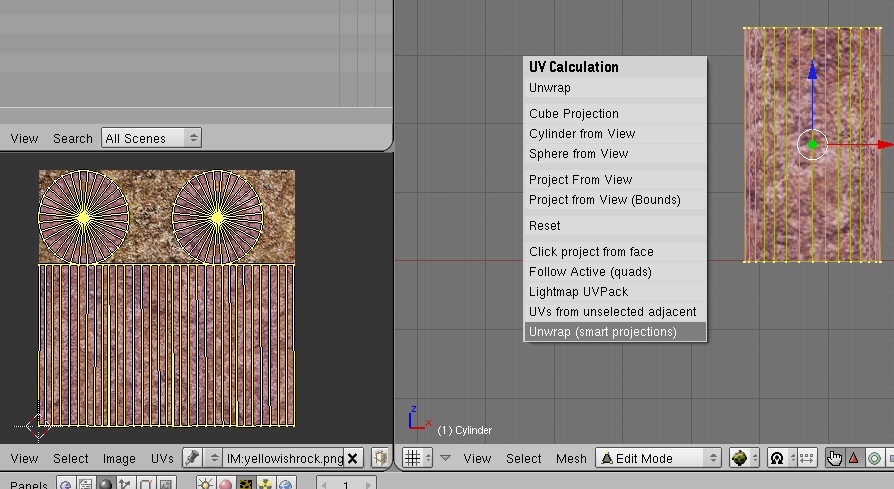
Task: Open the 3D view View menu
Action: click(x=477, y=458)
